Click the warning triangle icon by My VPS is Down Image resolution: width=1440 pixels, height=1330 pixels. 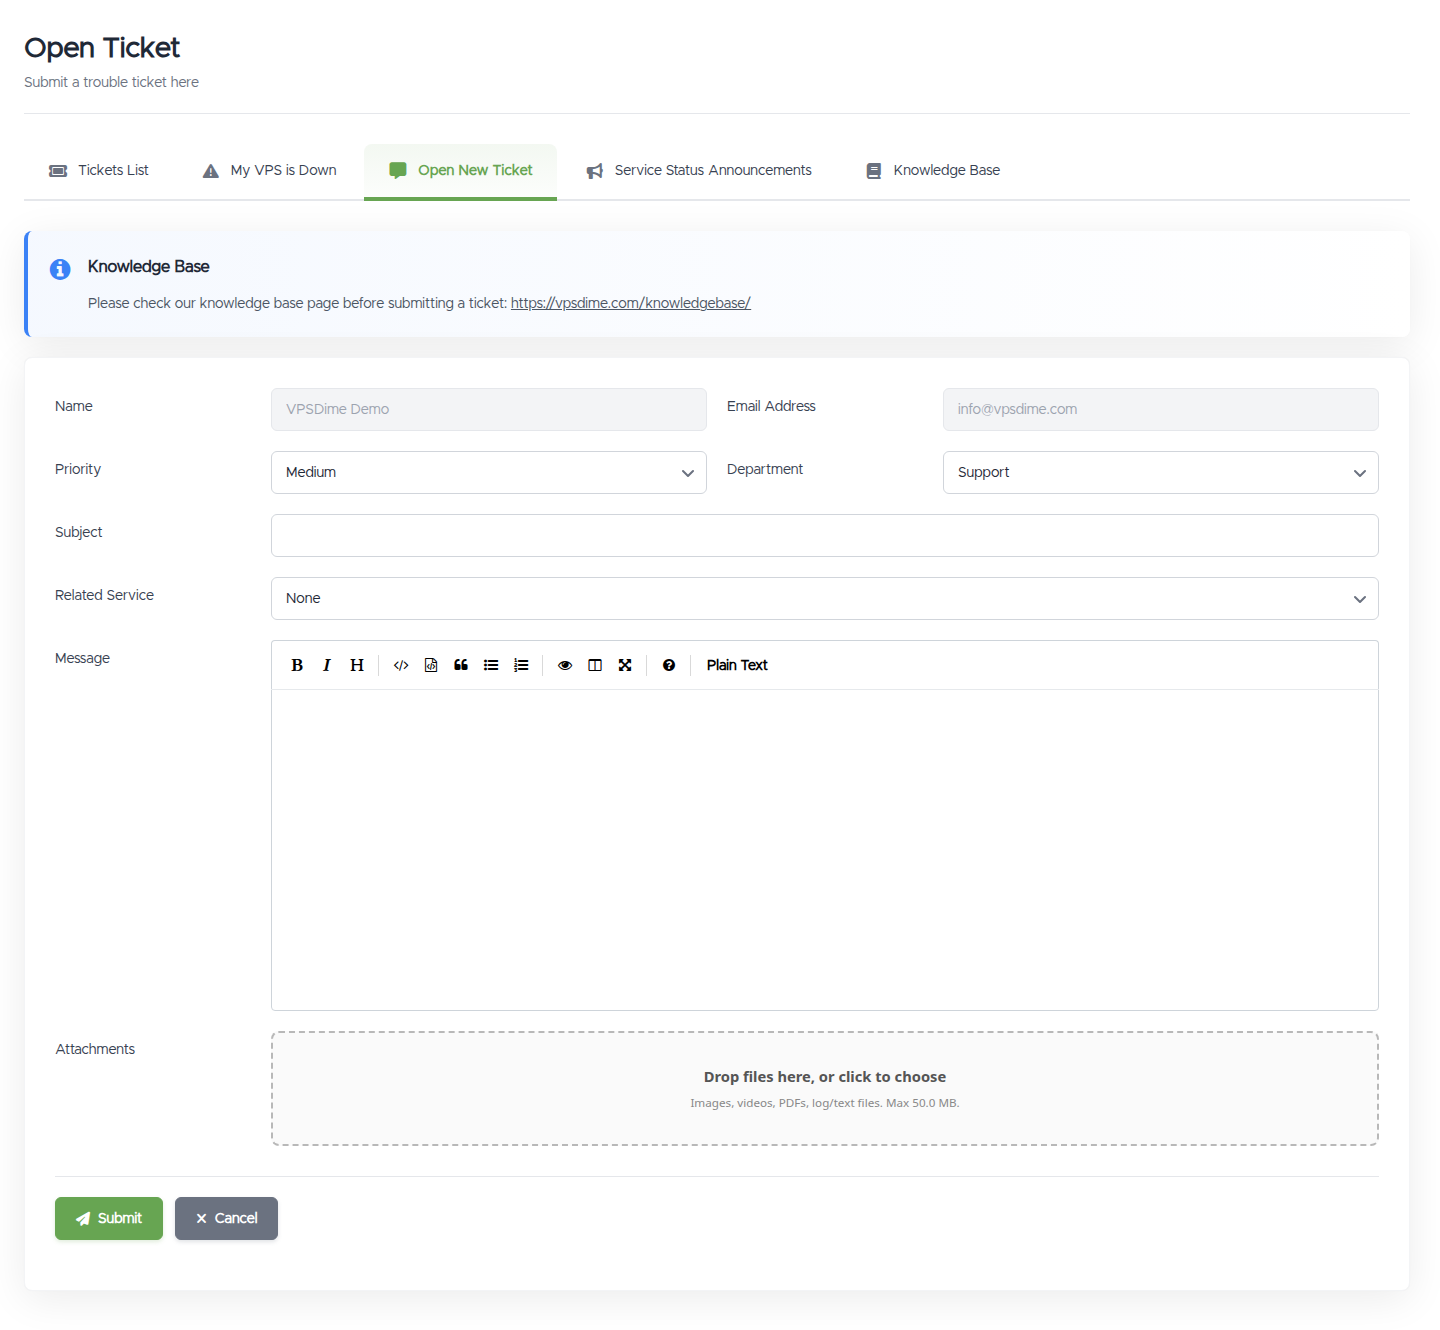(x=210, y=171)
